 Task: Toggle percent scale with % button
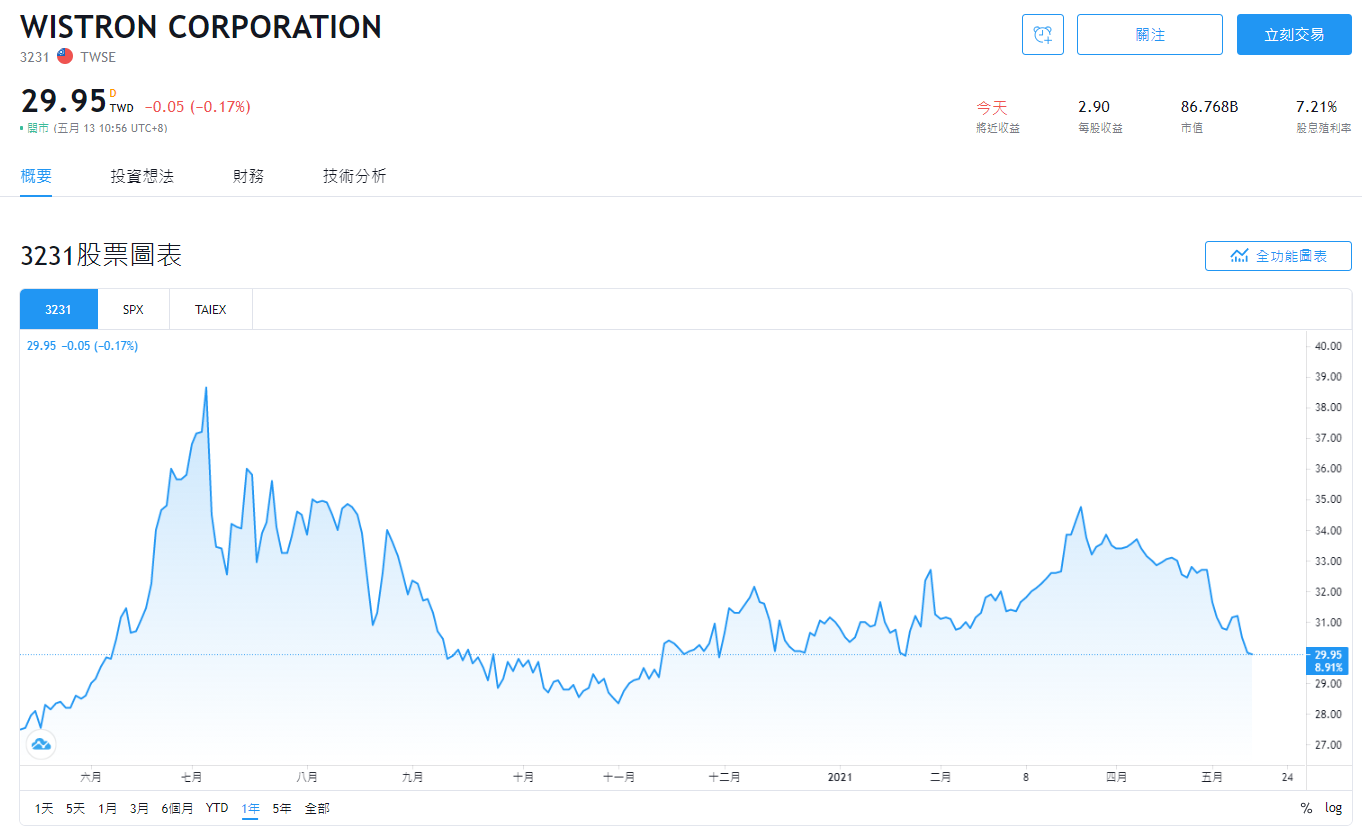[x=1306, y=808]
